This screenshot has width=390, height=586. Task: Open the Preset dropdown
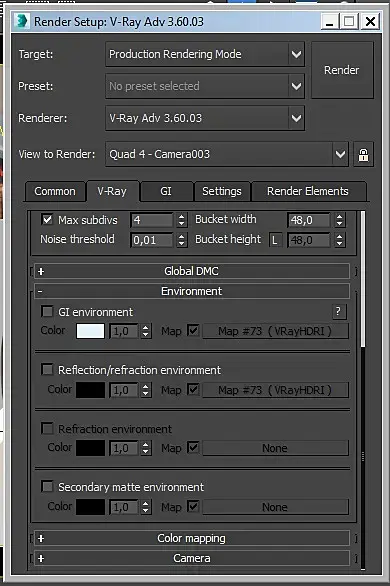(x=205, y=86)
